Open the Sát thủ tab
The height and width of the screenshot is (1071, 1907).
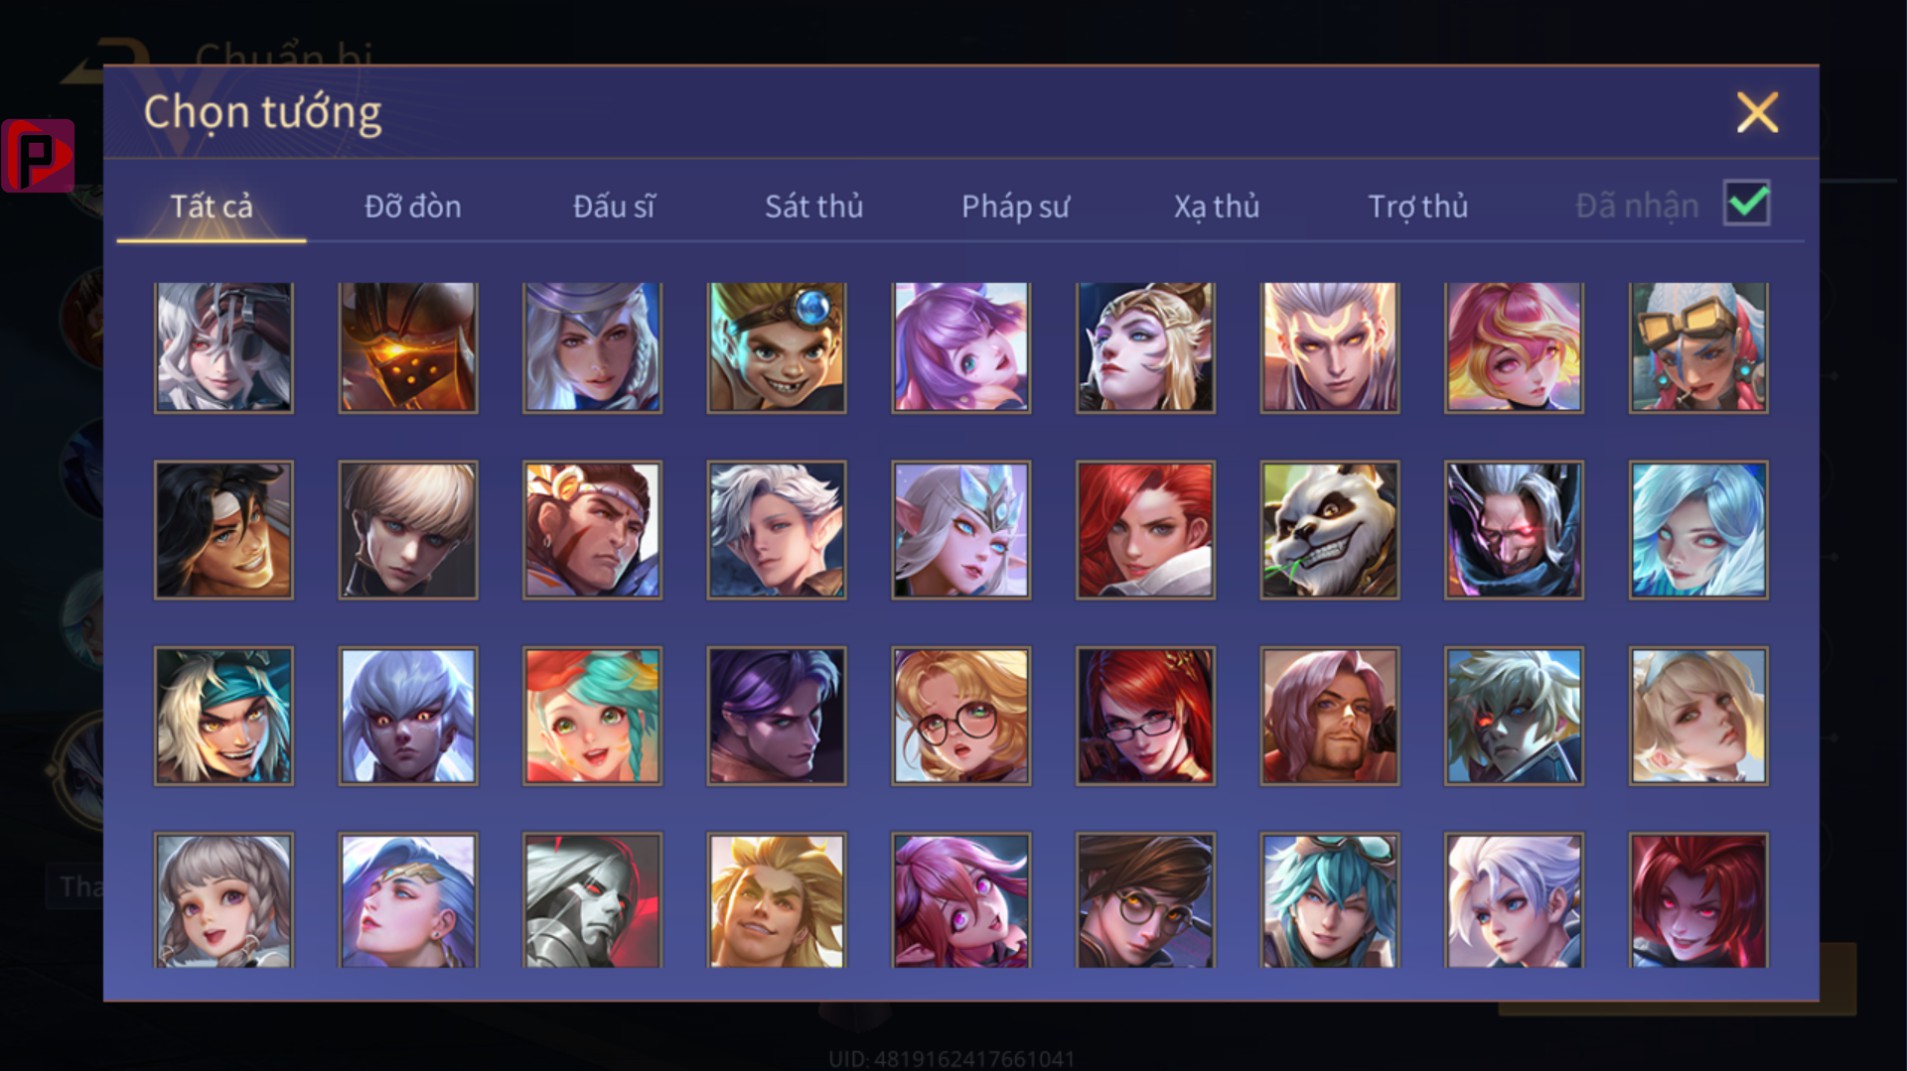[x=814, y=206]
